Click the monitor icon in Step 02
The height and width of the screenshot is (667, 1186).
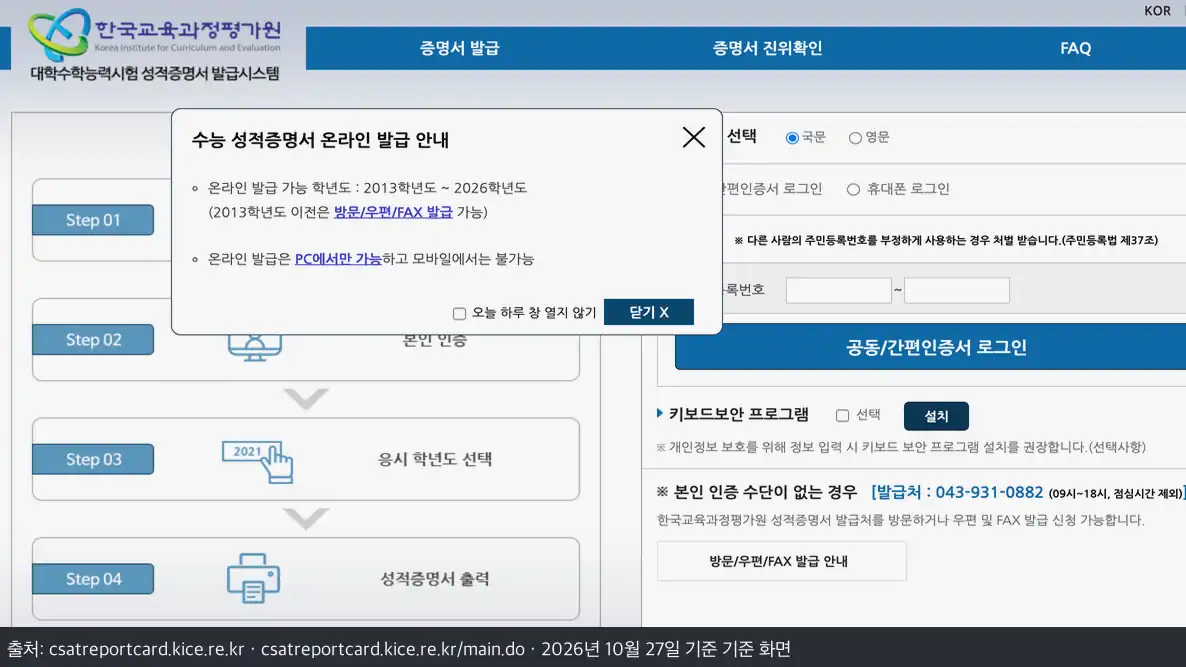pos(255,348)
